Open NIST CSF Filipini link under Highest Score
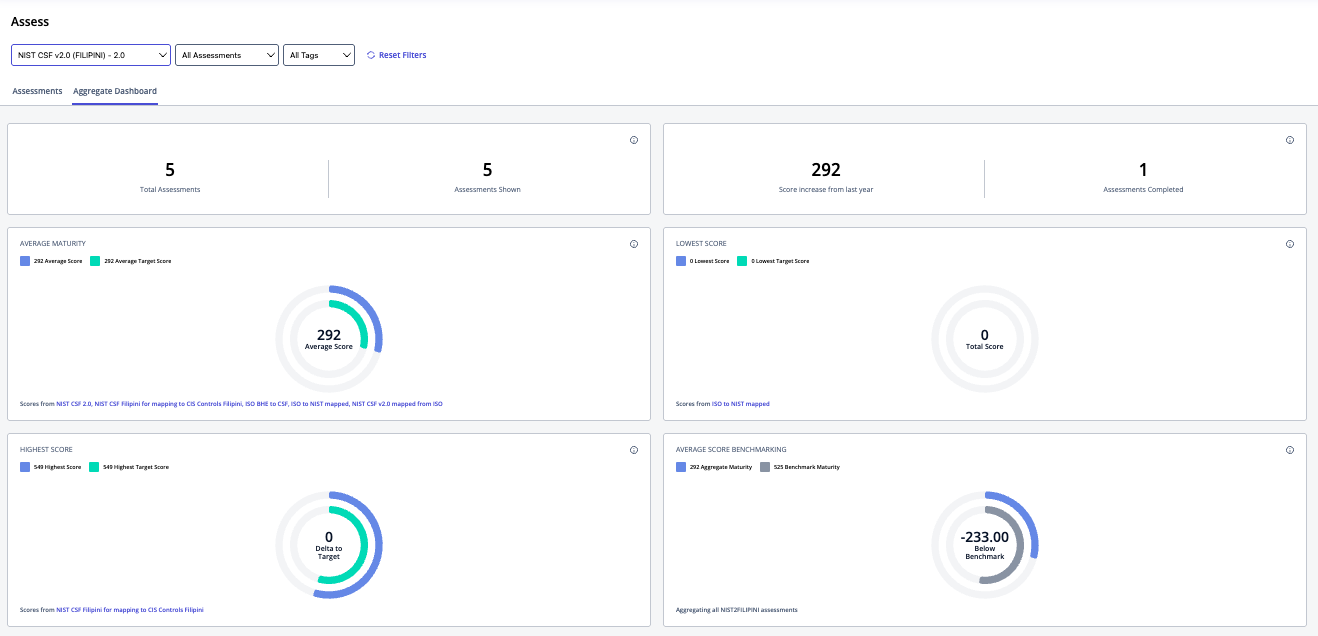Image resolution: width=1318 pixels, height=636 pixels. point(130,609)
